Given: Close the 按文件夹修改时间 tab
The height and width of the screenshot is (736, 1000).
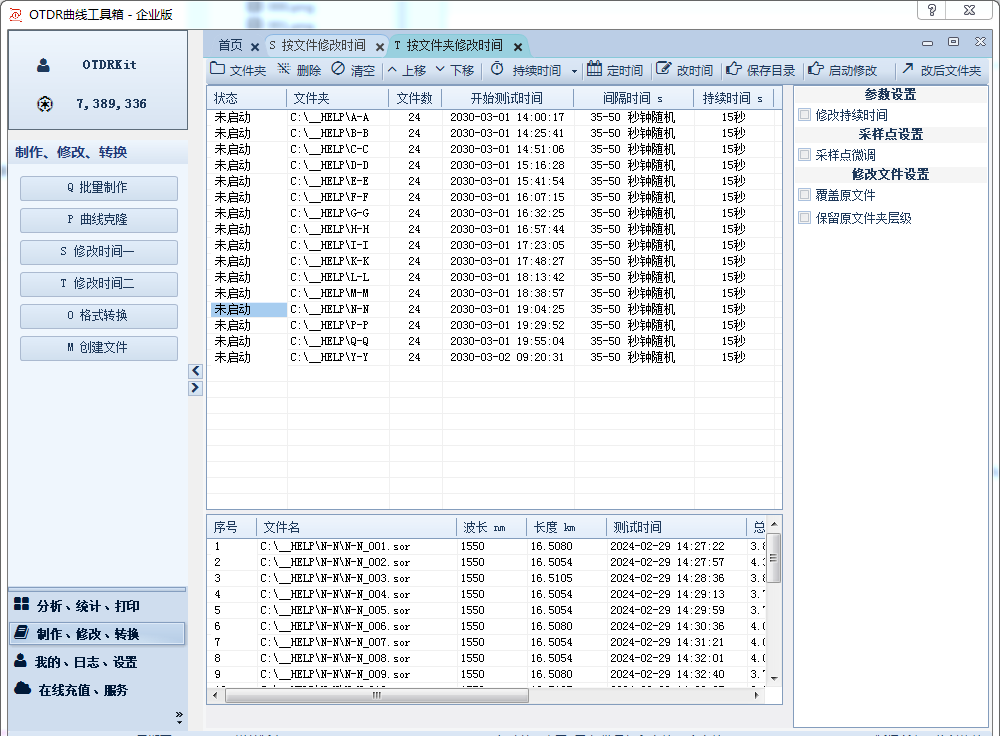Looking at the screenshot, I should coord(518,47).
